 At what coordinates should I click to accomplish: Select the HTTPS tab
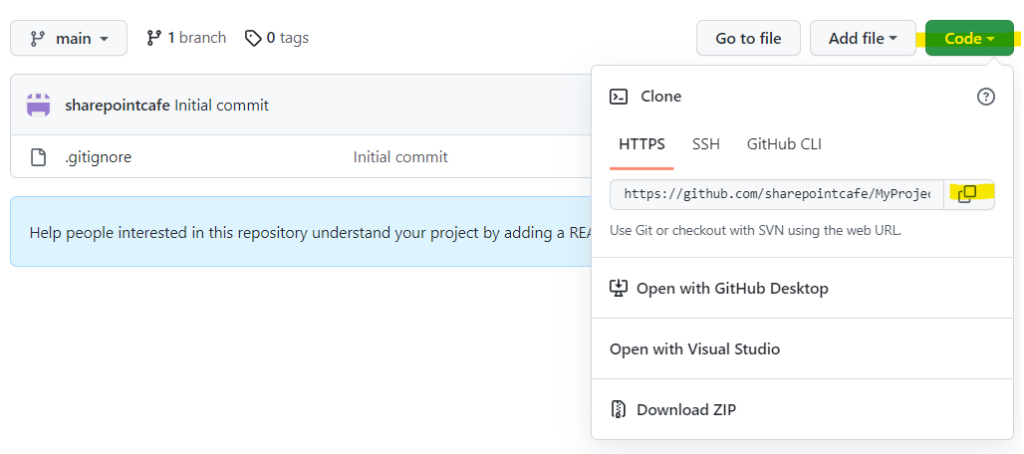[x=642, y=144]
